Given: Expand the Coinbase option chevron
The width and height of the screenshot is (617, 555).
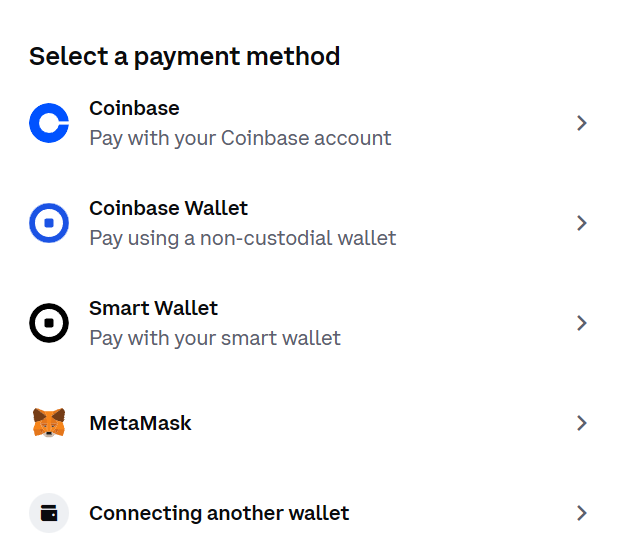Looking at the screenshot, I should click(x=582, y=123).
